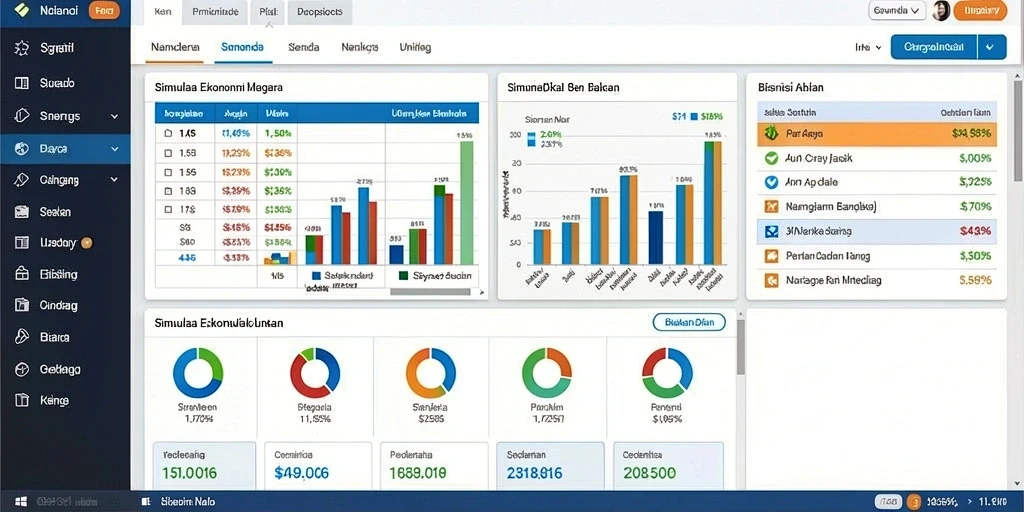Click the Kenga sidebar icon
This screenshot has height=512, width=1024.
point(22,400)
